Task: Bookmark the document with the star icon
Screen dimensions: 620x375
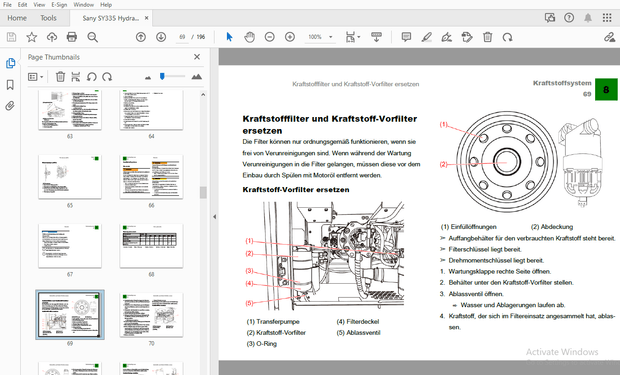Action: tap(32, 37)
